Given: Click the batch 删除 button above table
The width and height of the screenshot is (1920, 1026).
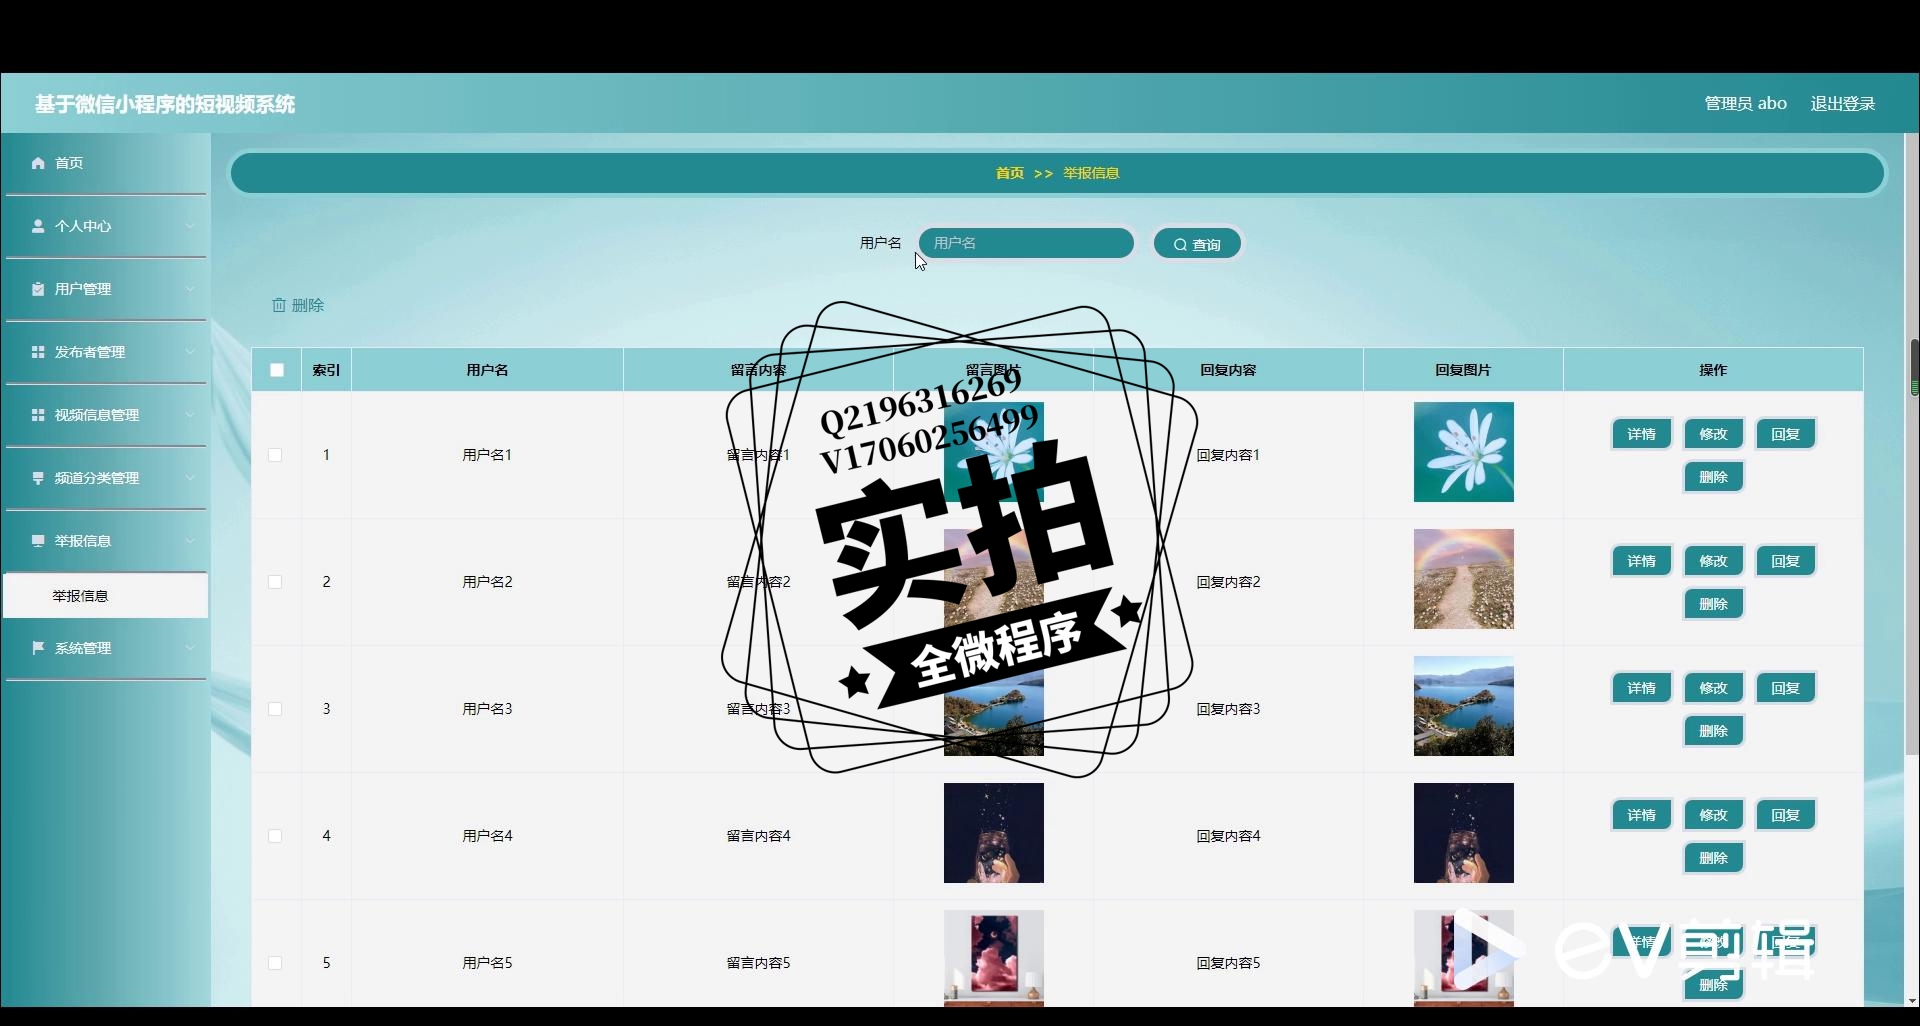Looking at the screenshot, I should 298,305.
